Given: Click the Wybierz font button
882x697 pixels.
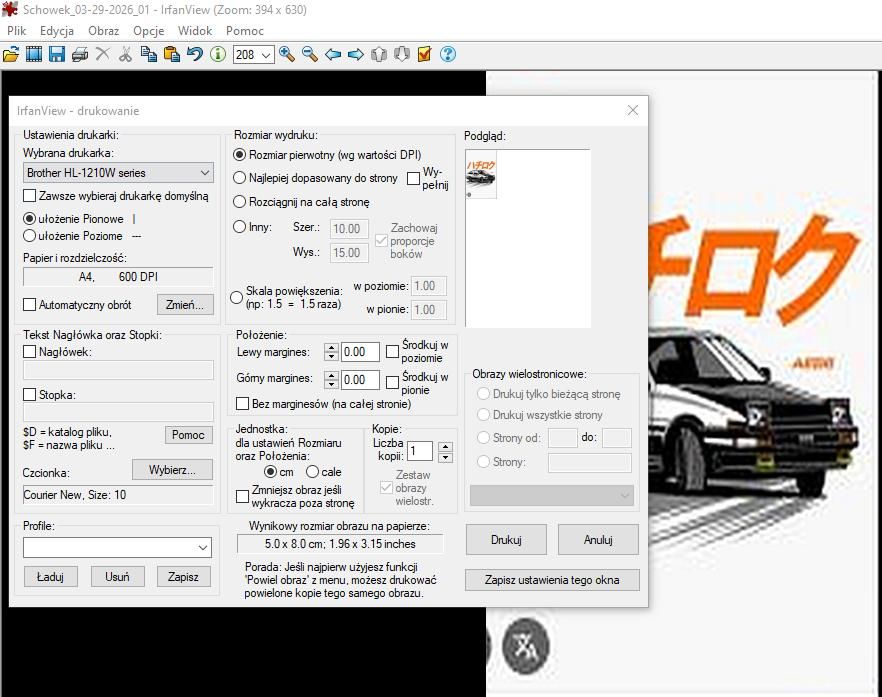Looking at the screenshot, I should [172, 470].
